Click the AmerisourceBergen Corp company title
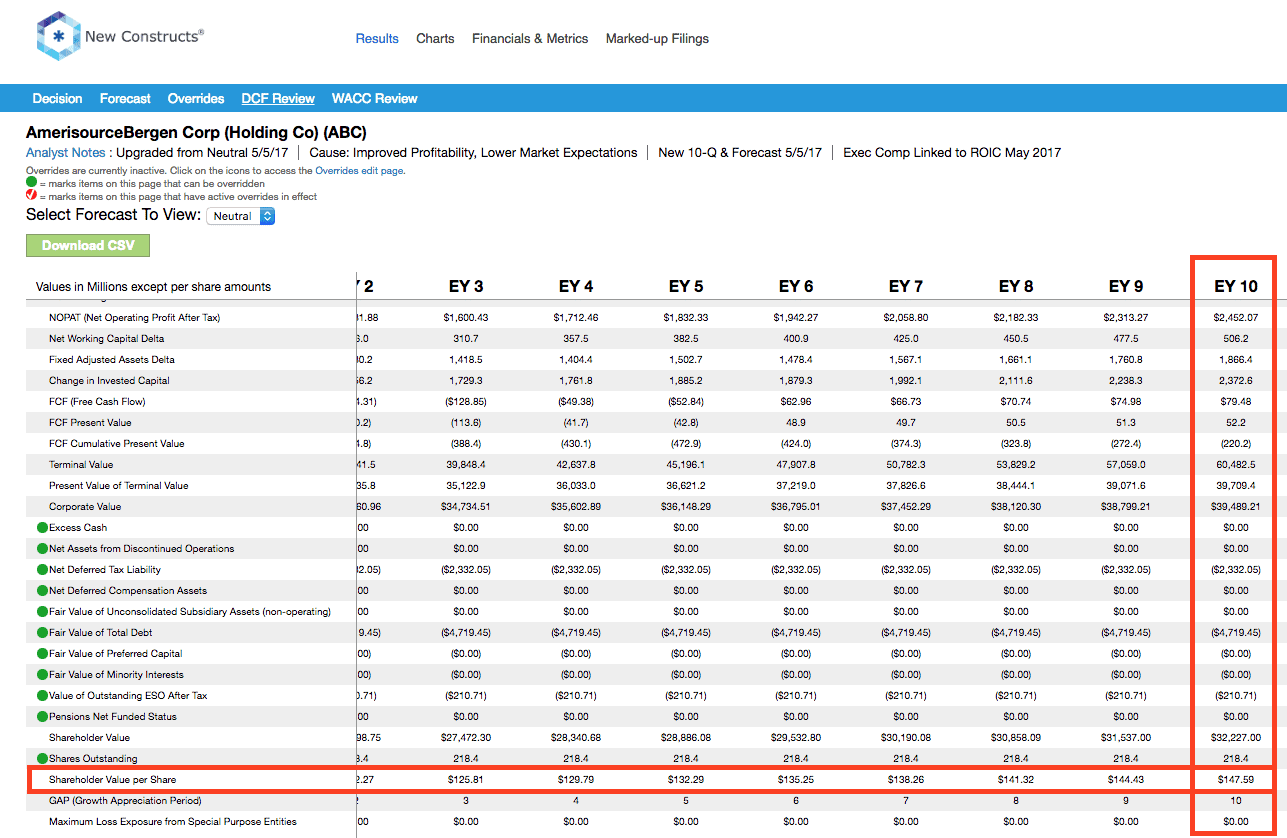1287x838 pixels. coord(196,132)
